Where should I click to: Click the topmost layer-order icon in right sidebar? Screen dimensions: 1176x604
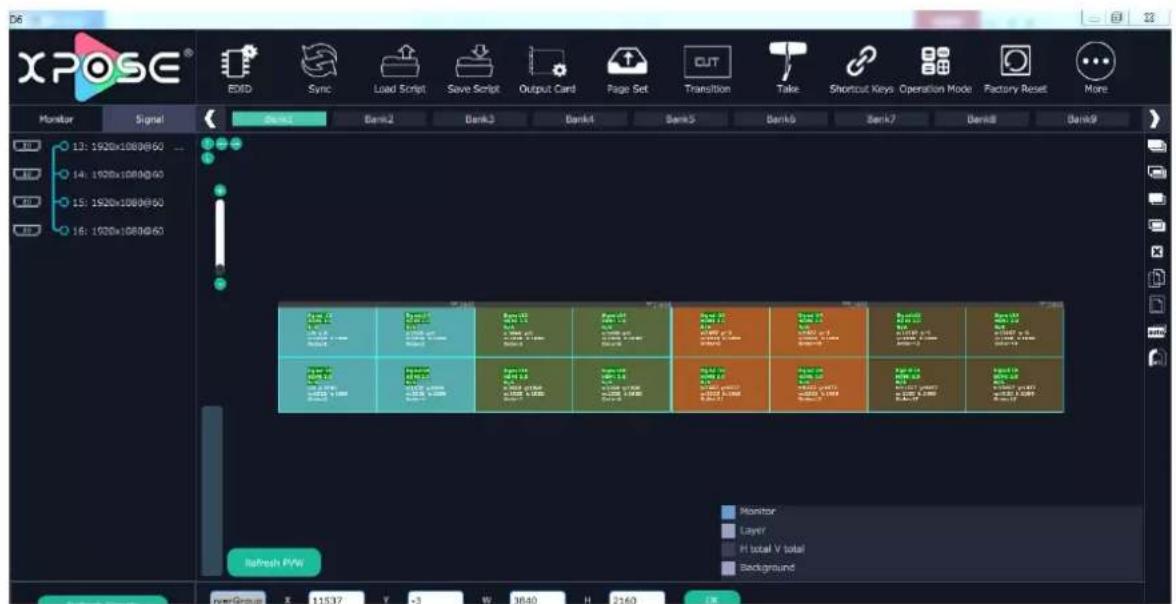[1156, 144]
